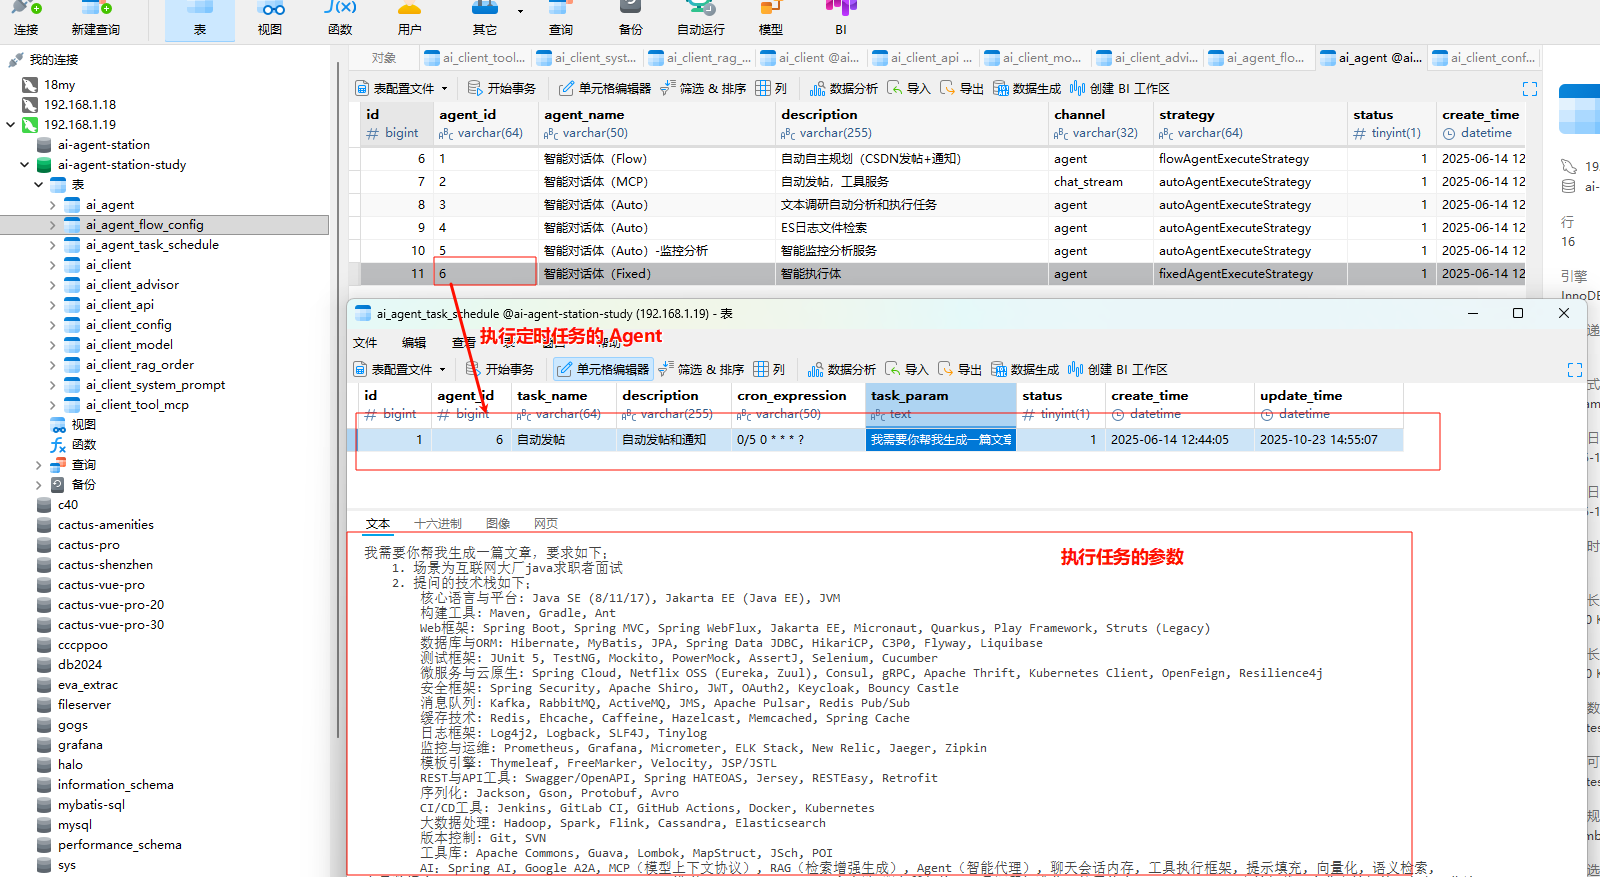Select the task_param cell in the row
Viewport: 1600px width, 877px height.
[x=940, y=440]
